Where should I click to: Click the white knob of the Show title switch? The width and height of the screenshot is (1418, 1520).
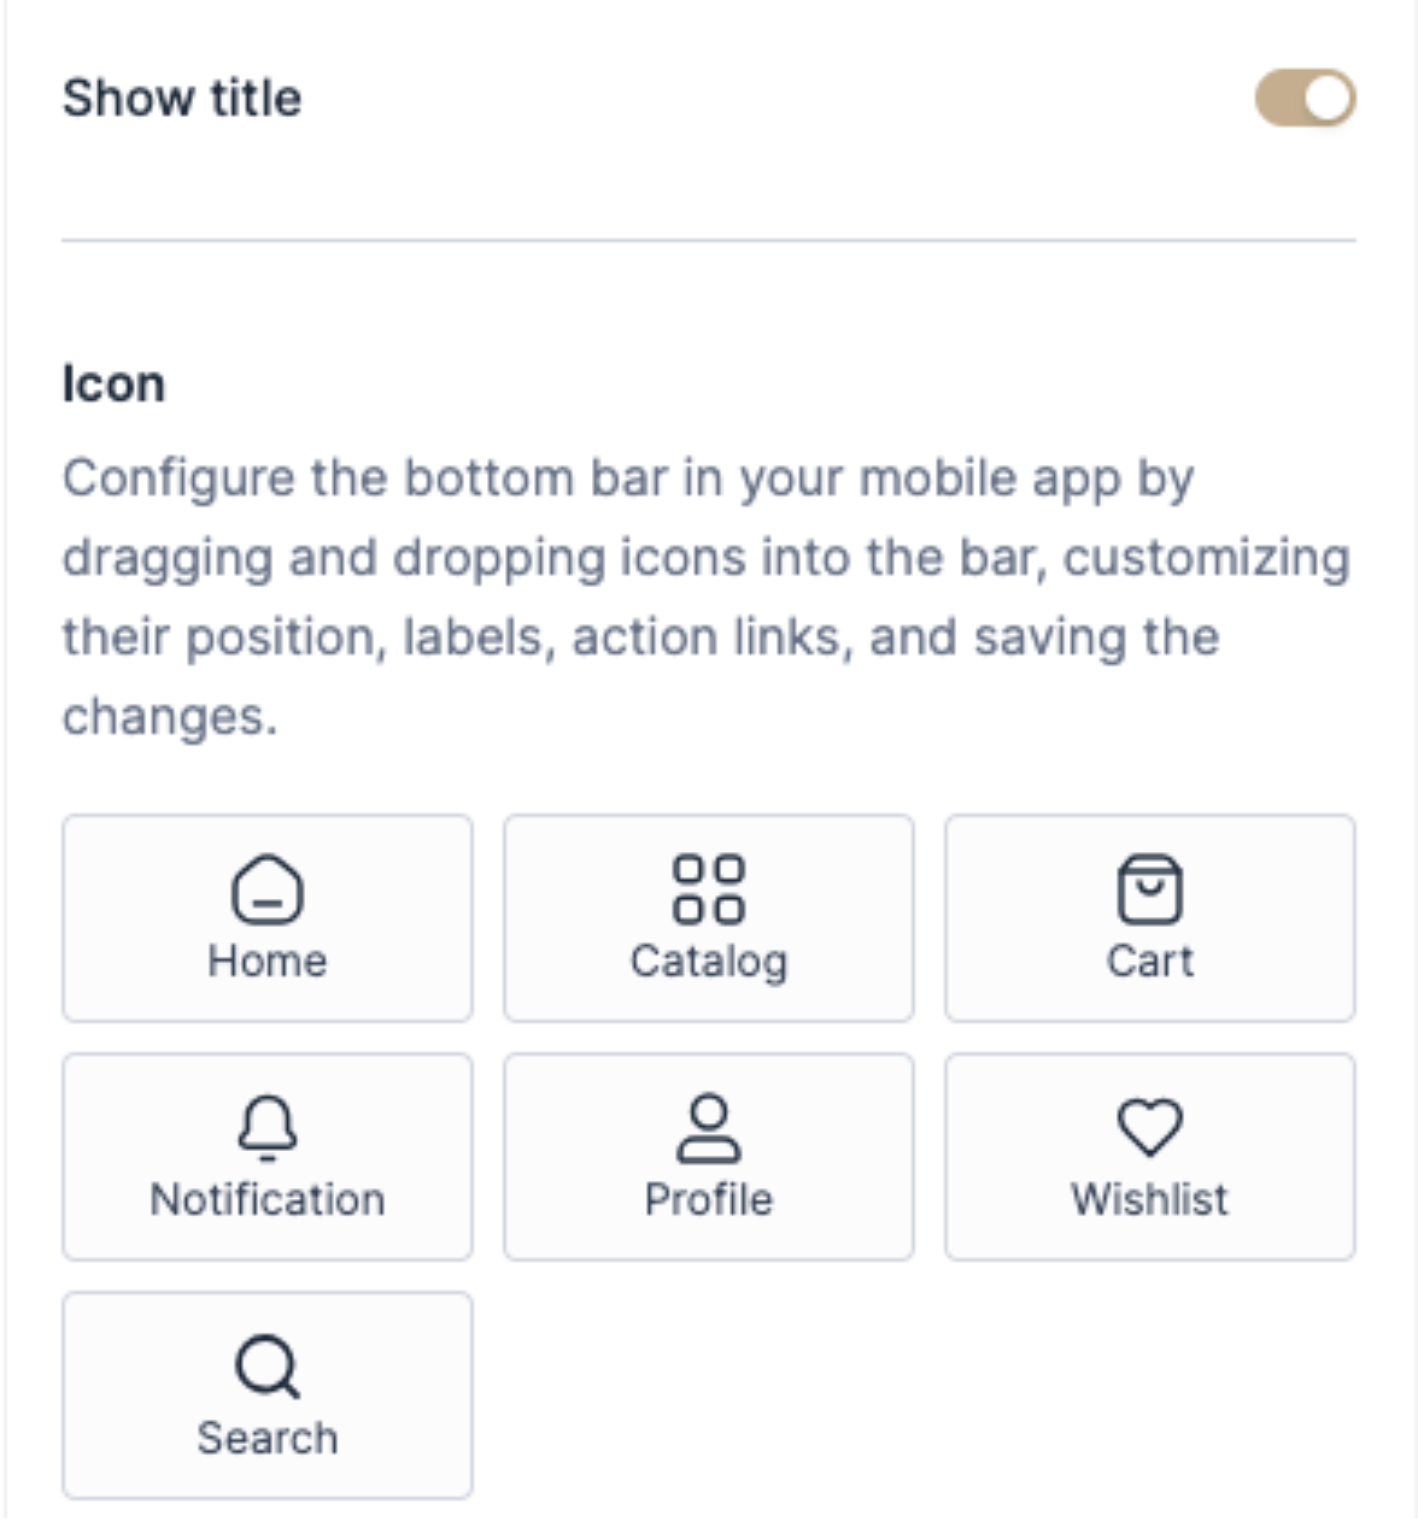(1328, 98)
